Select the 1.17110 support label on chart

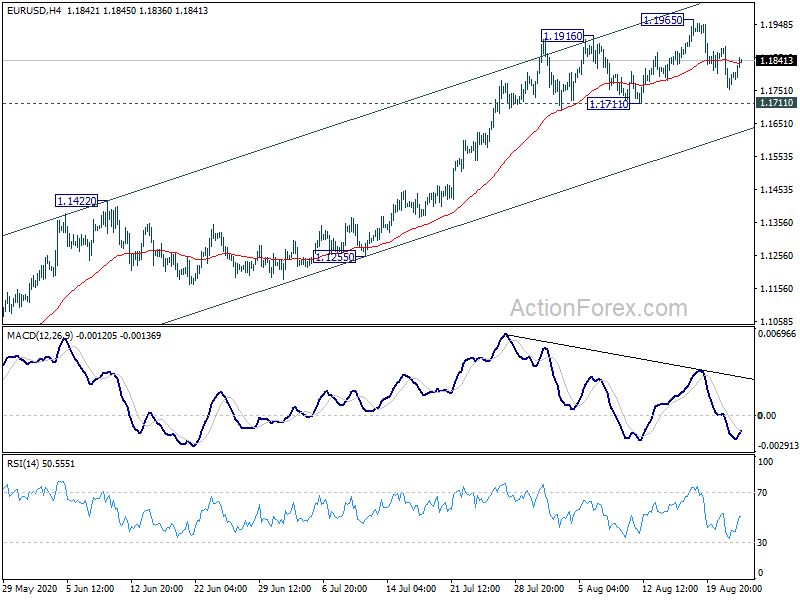click(x=608, y=104)
